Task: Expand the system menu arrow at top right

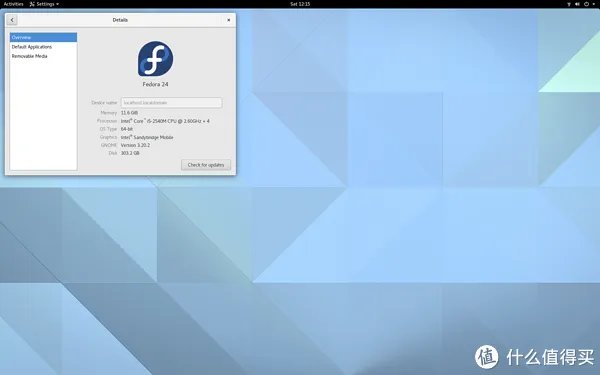Action: tap(593, 4)
